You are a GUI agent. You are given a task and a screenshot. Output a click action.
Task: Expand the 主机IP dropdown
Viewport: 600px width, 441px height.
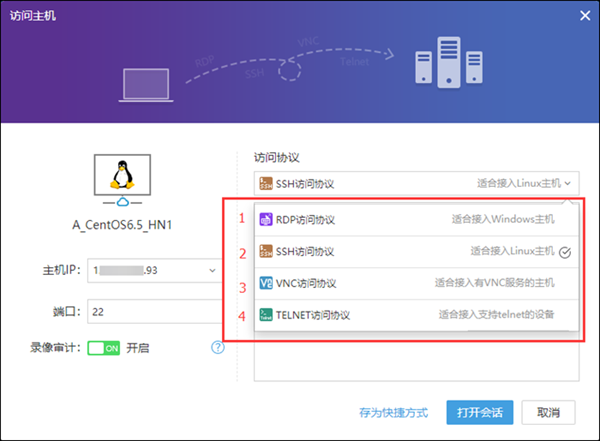click(x=213, y=270)
